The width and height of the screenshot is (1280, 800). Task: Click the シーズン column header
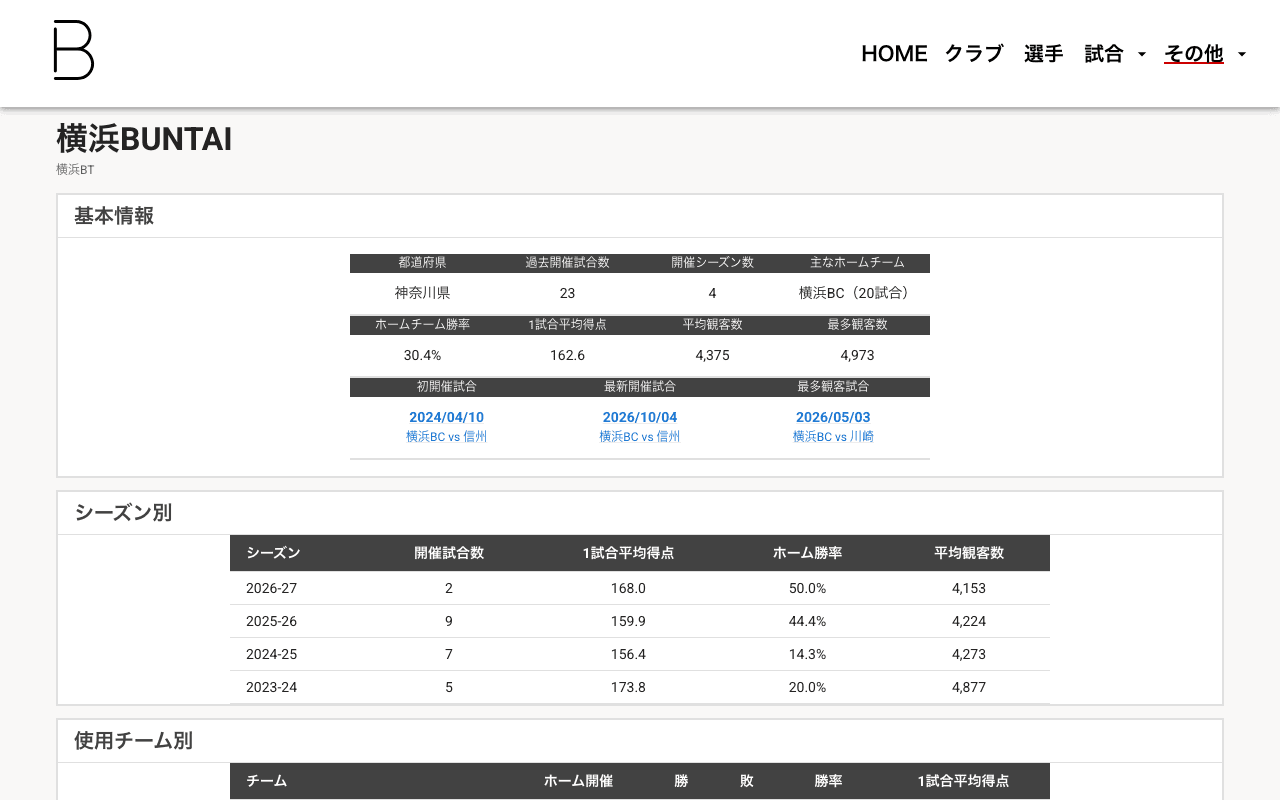273,553
